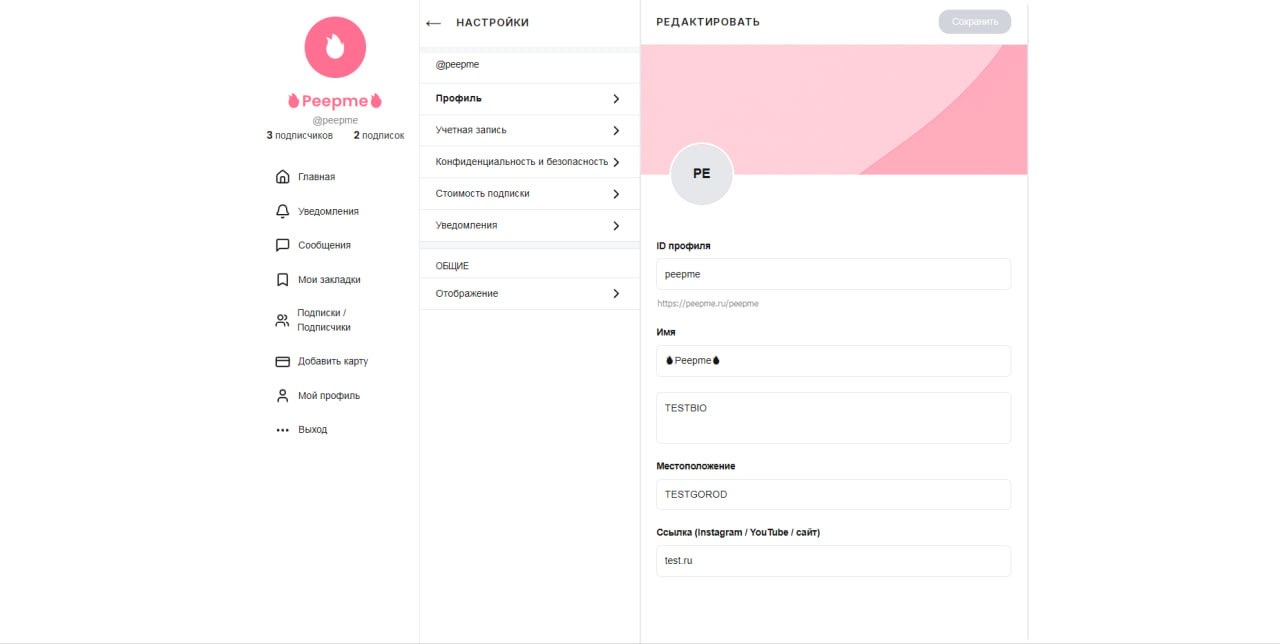Image resolution: width=1280 pixels, height=644 pixels.
Task: Expand the Учетная запись chevron
Action: coord(616,131)
